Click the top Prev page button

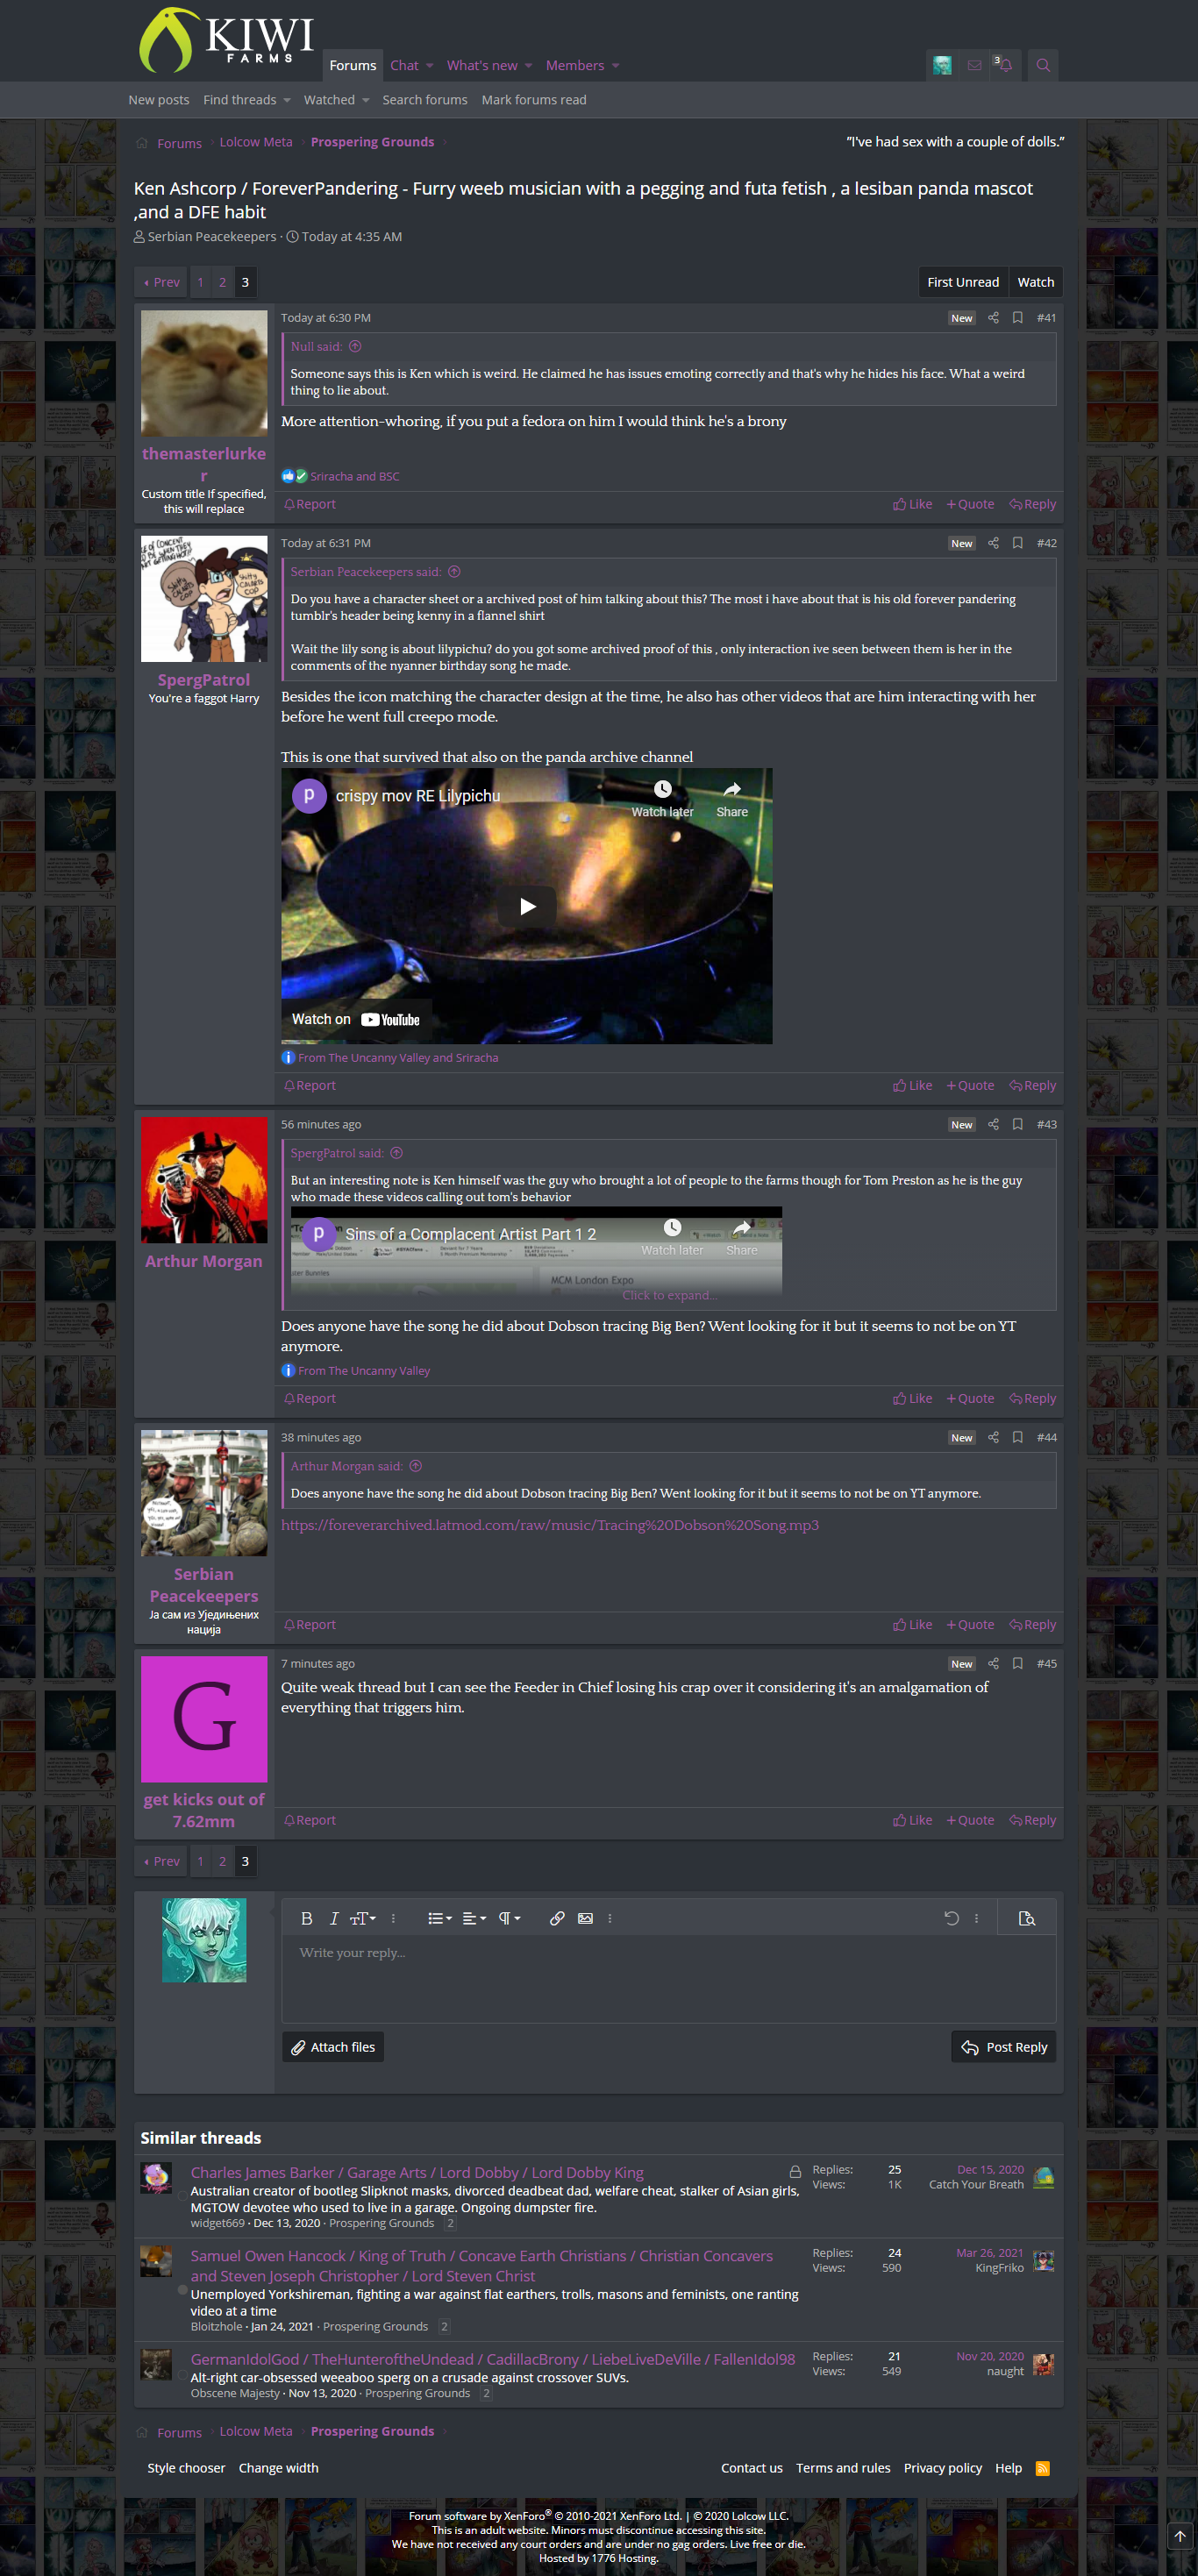click(162, 282)
